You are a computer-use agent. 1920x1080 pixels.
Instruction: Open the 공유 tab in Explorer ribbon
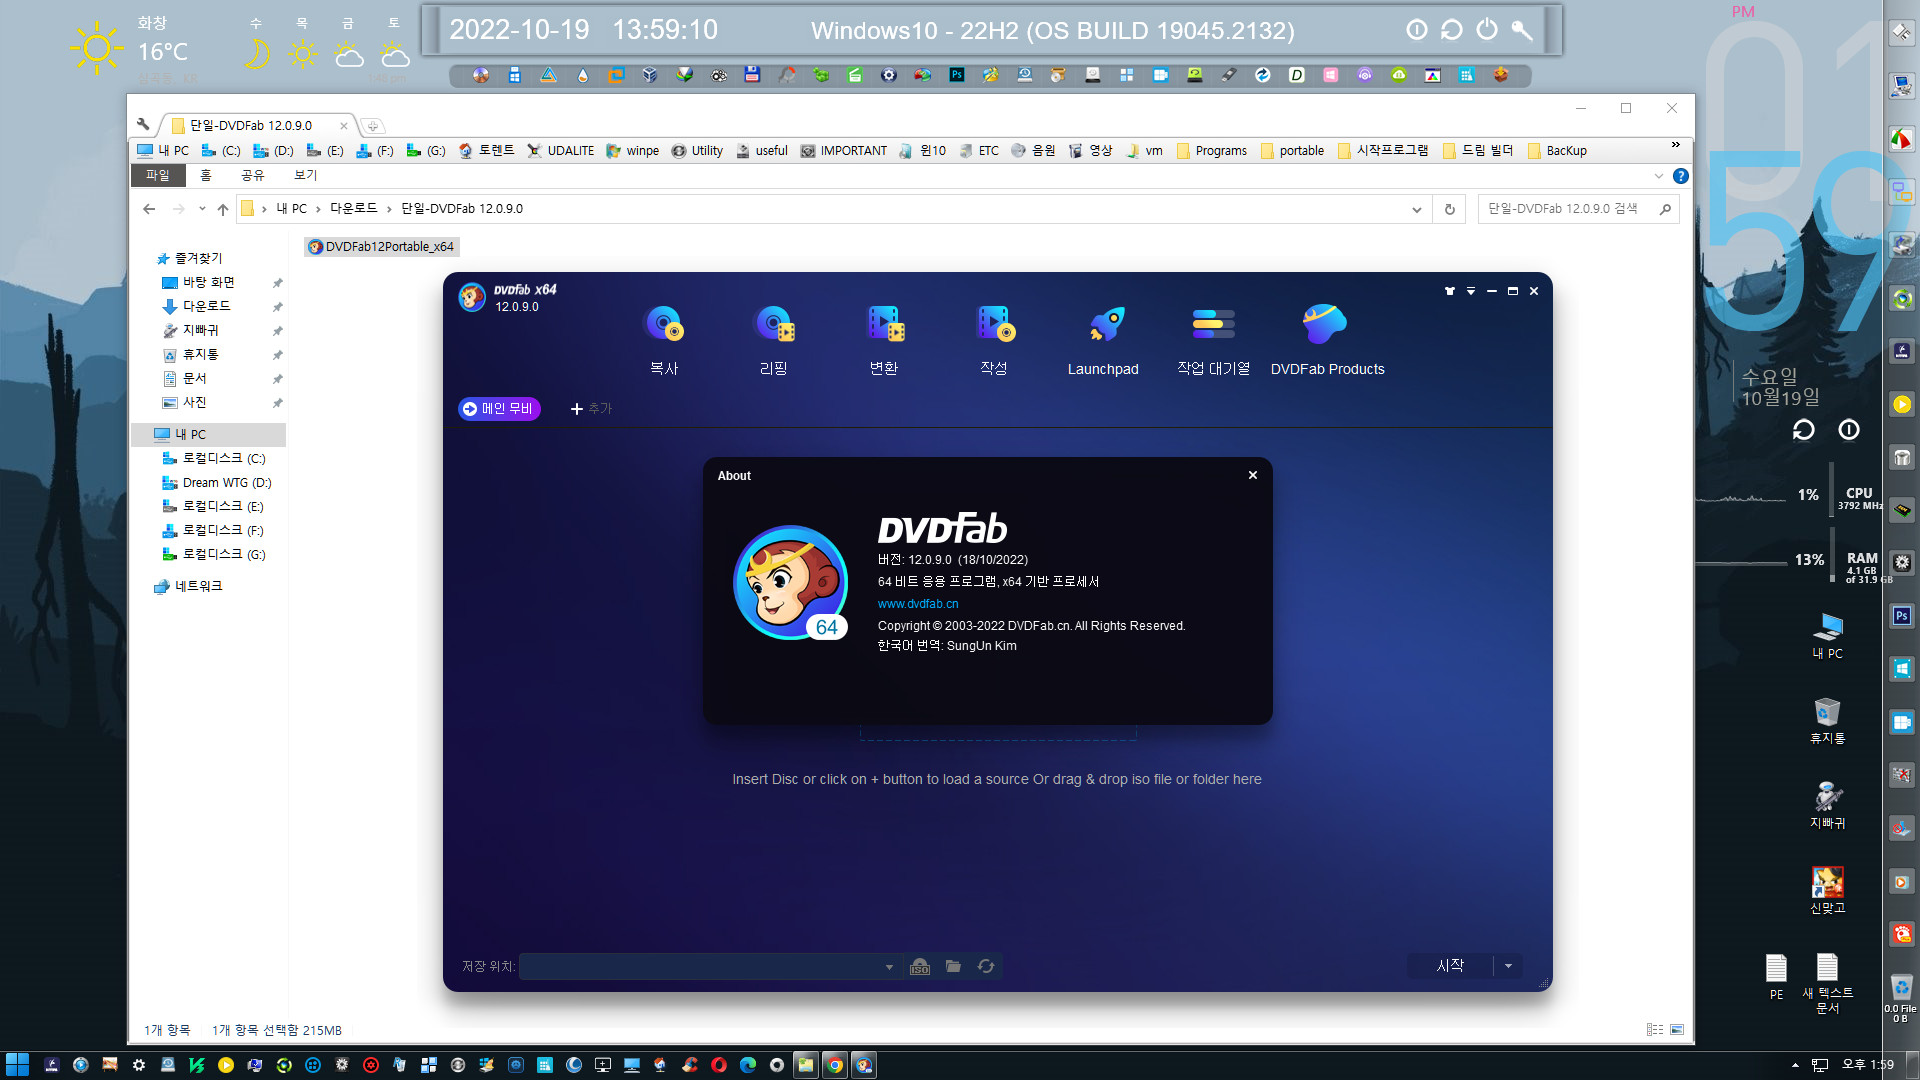(253, 175)
